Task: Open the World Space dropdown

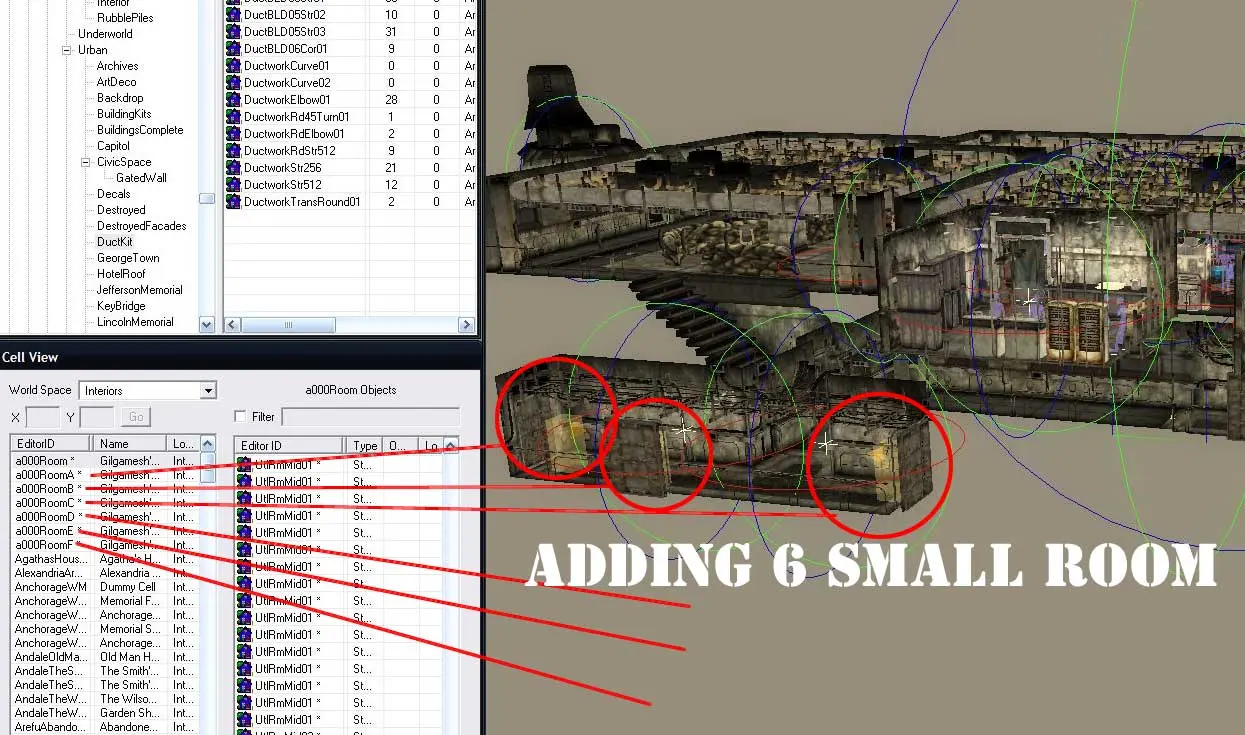Action: tap(208, 391)
